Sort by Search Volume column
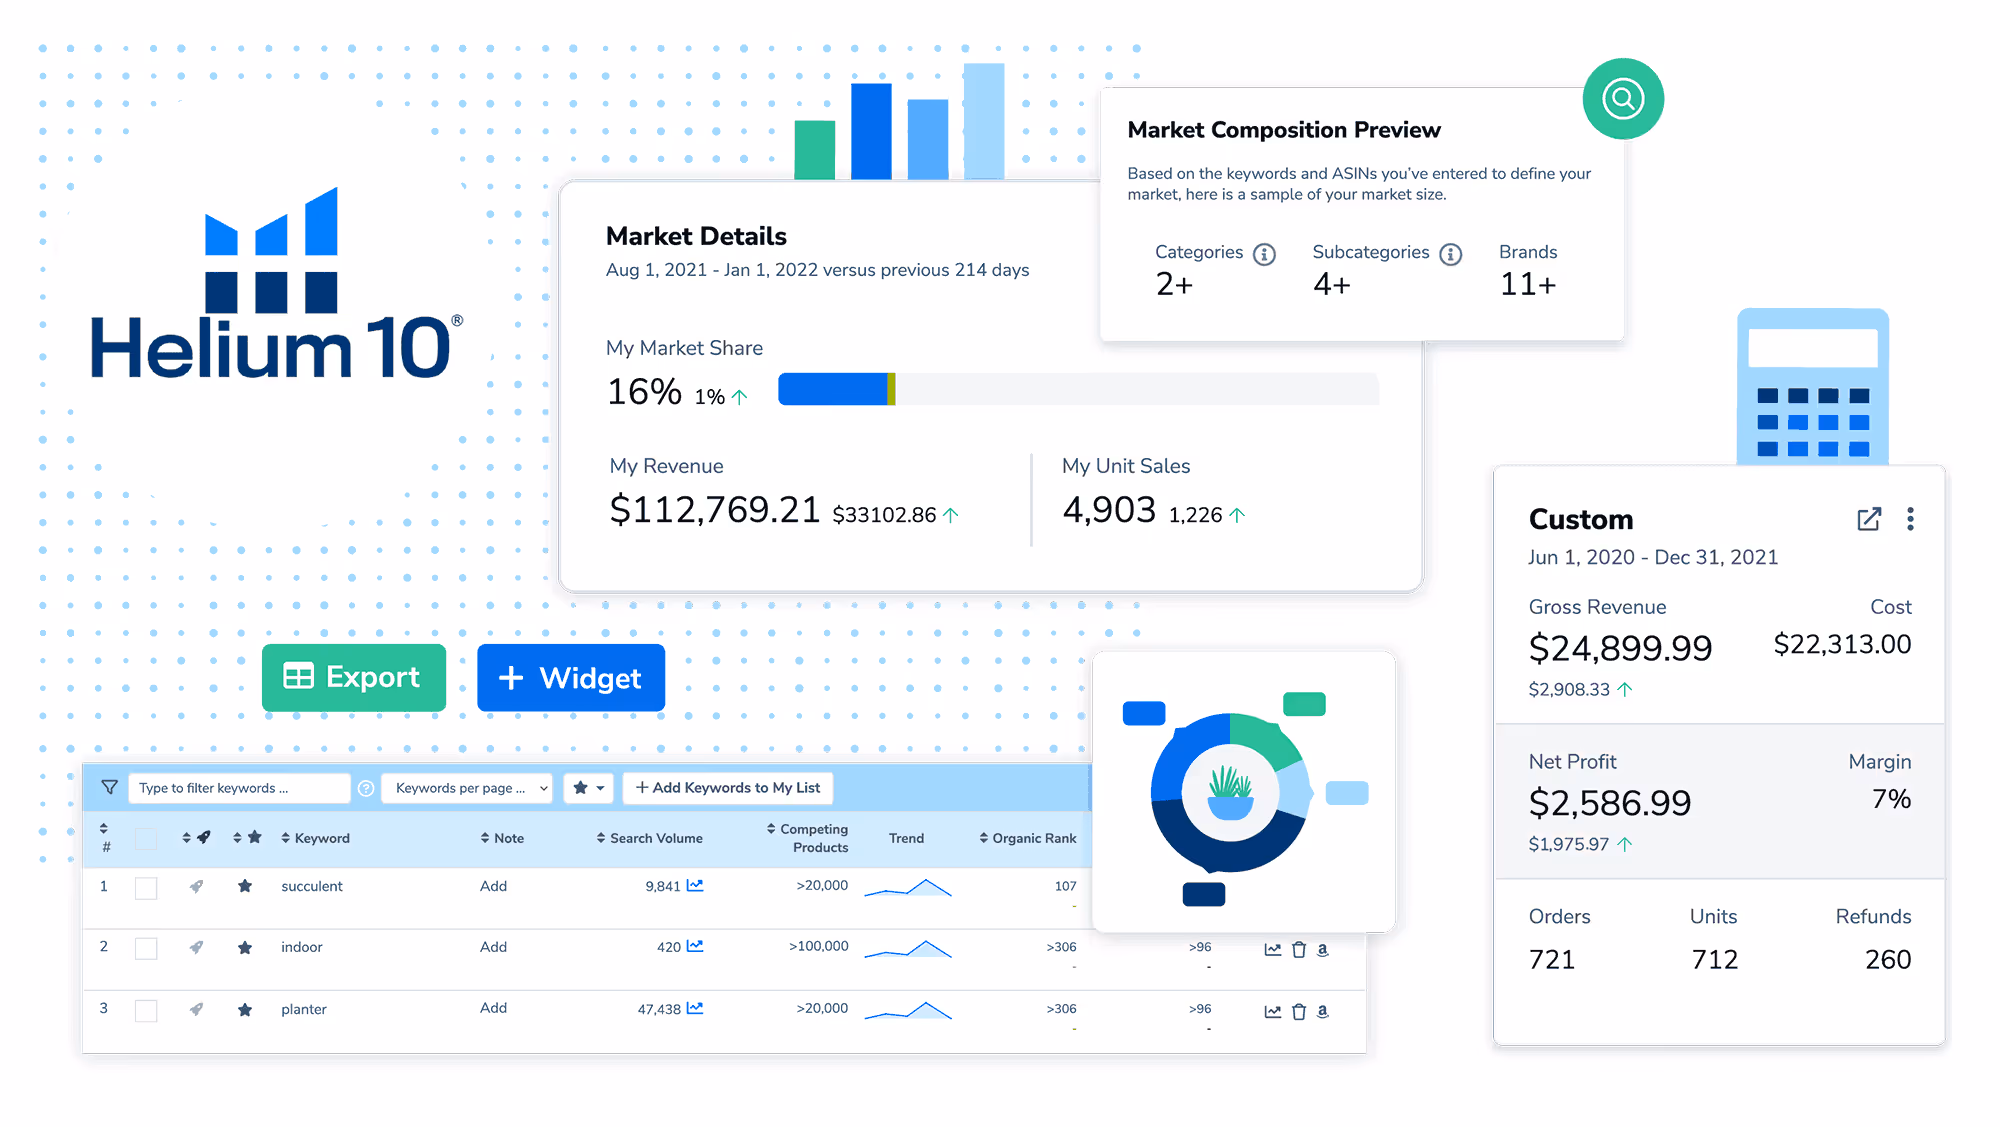2000x1127 pixels. click(649, 838)
